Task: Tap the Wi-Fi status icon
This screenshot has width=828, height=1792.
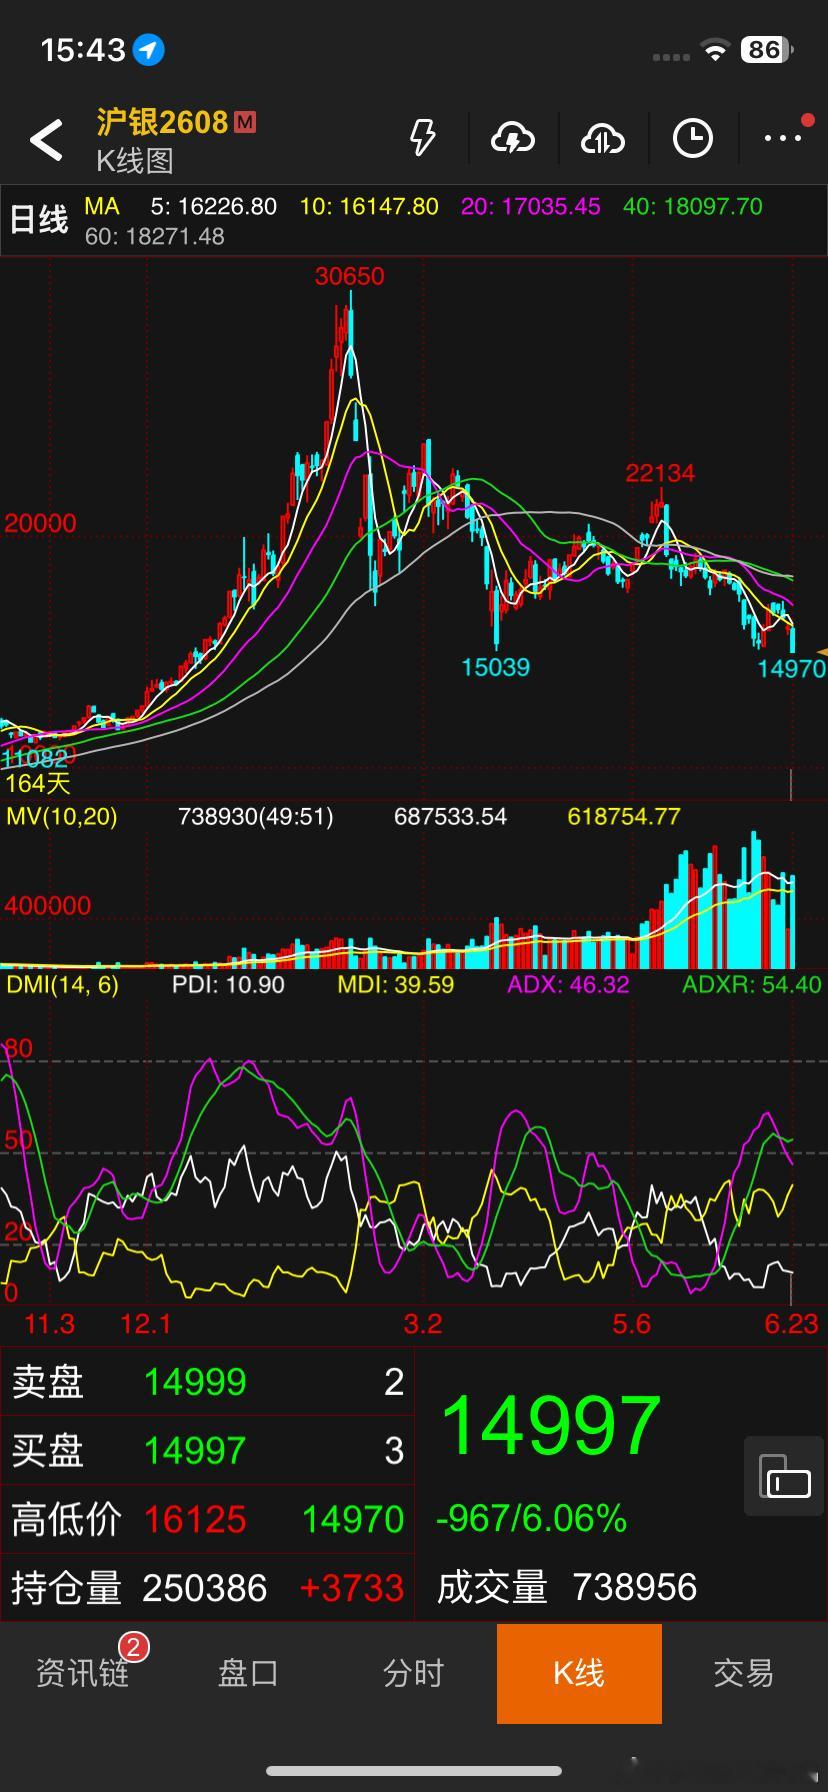Action: tap(715, 50)
